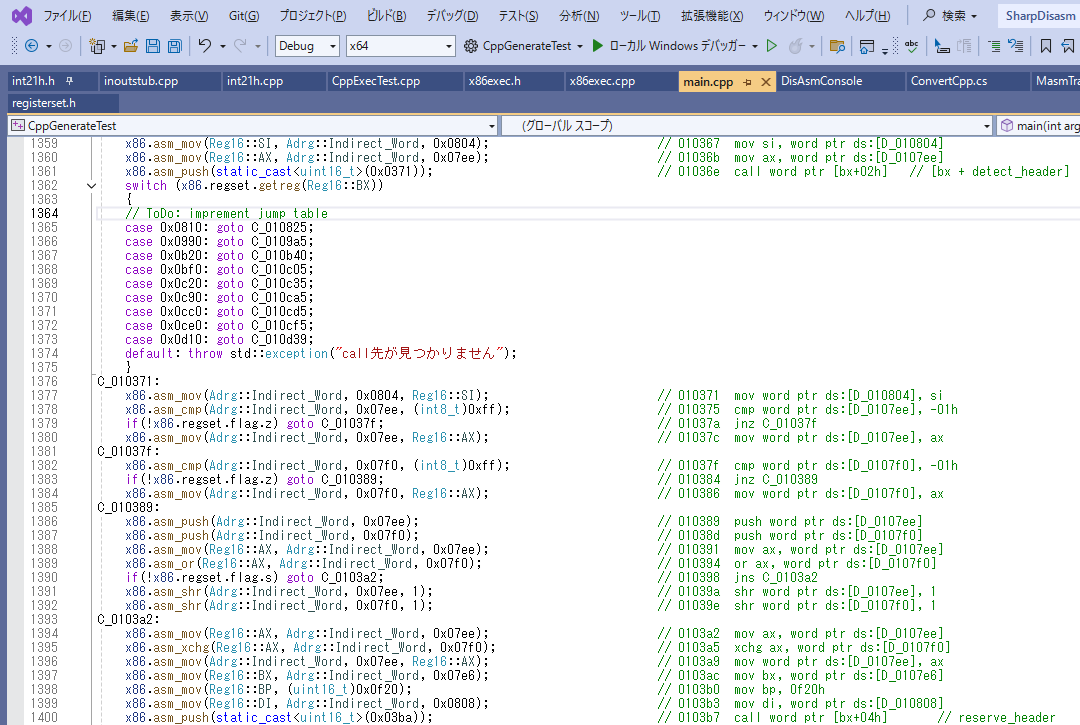Open the テスト(S) menu

(x=519, y=15)
